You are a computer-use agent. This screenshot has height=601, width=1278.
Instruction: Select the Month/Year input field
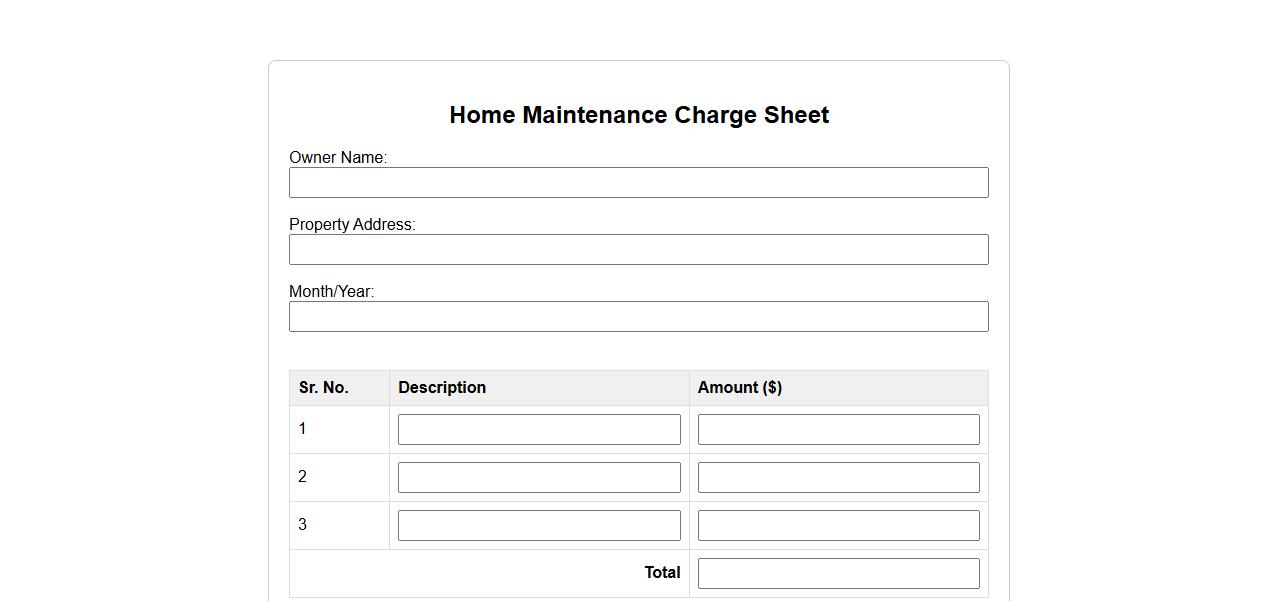[638, 317]
